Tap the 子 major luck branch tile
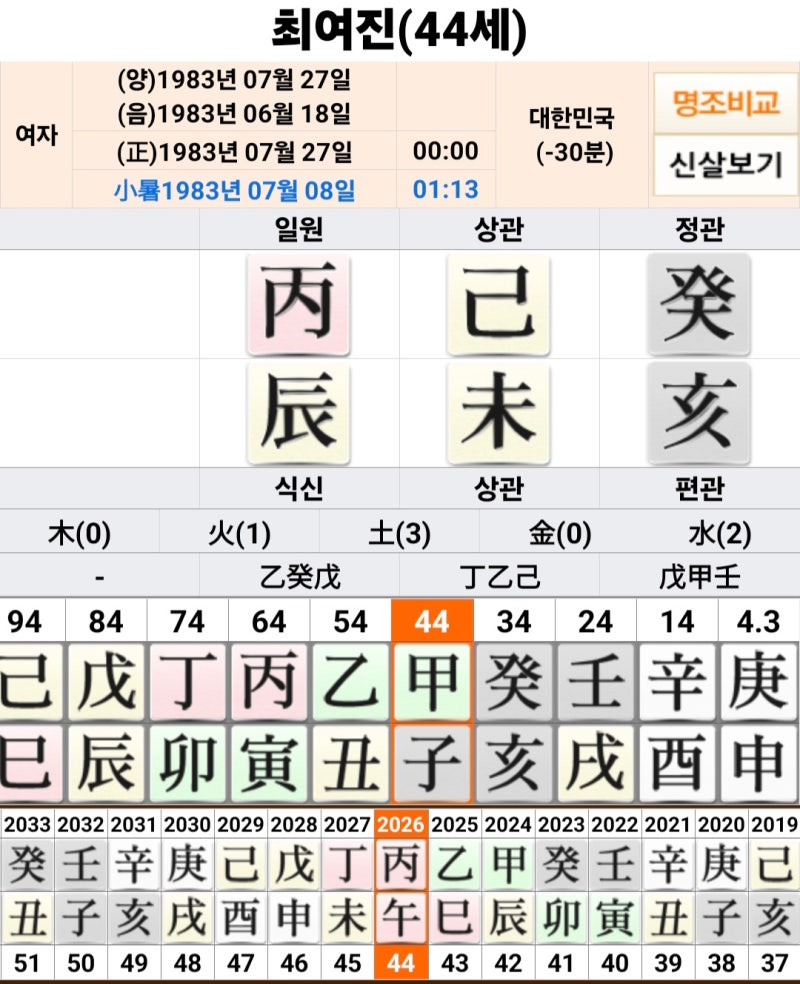Viewport: 800px width, 984px height. pos(432,763)
